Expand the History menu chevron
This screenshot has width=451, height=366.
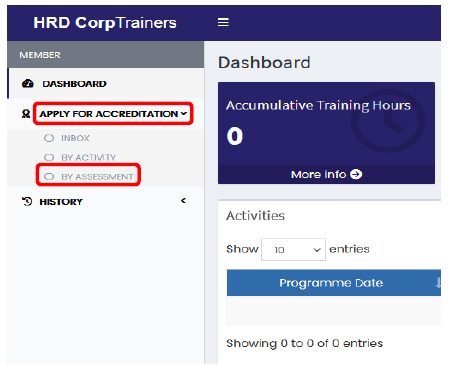[183, 201]
